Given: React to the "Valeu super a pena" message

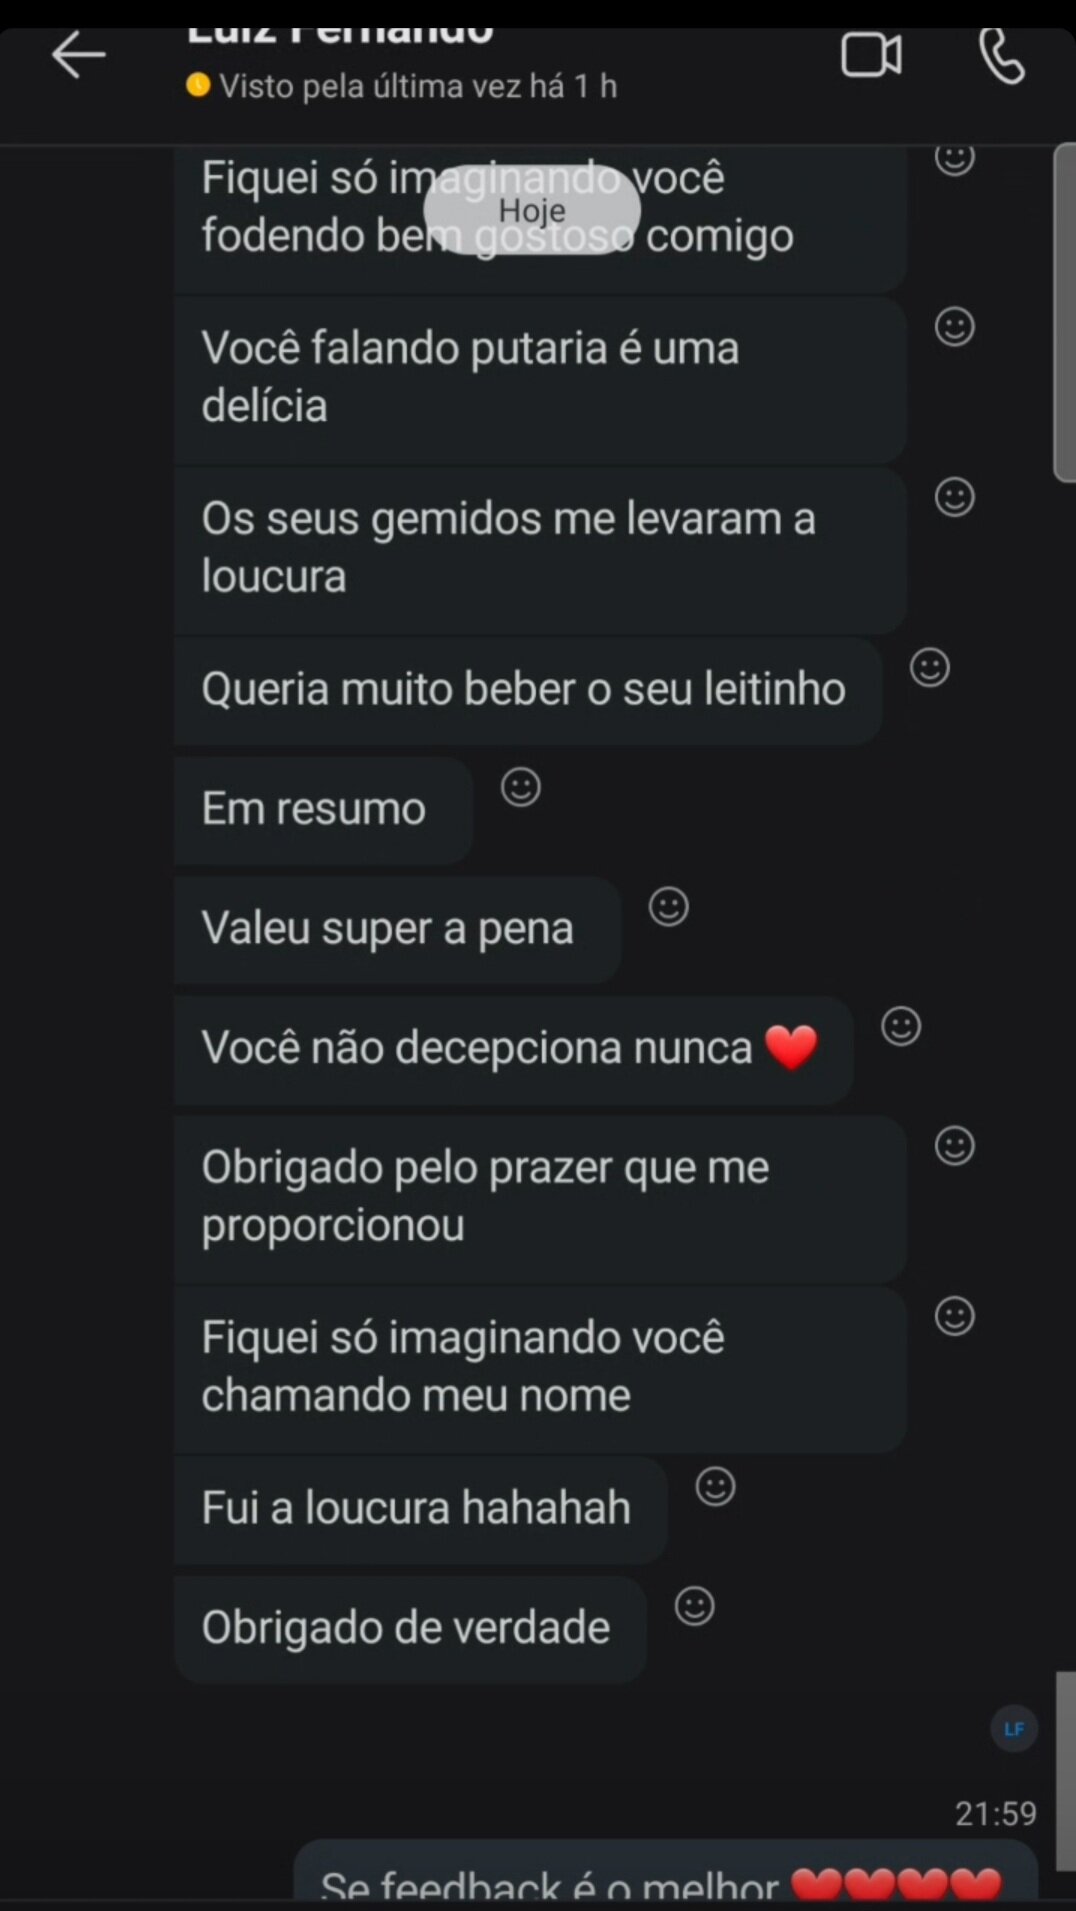Looking at the screenshot, I should point(669,907).
